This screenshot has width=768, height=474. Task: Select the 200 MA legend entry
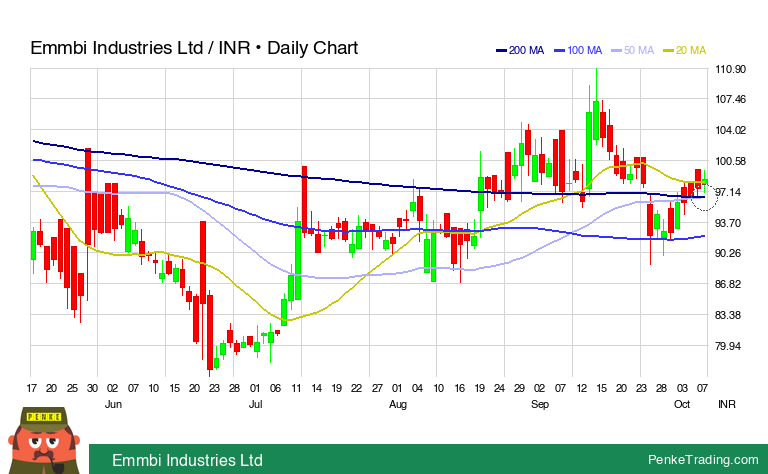point(520,50)
